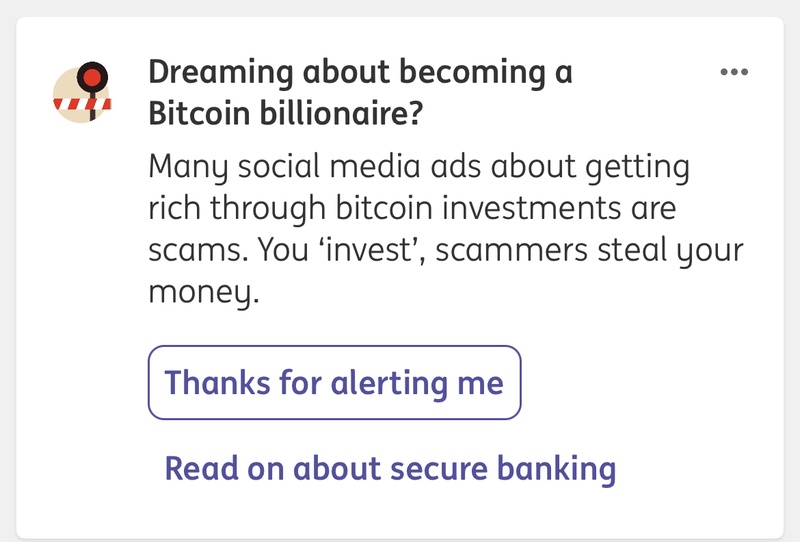The image size is (800, 542).
Task: Click the red signal light avatar
Action: [x=92, y=74]
